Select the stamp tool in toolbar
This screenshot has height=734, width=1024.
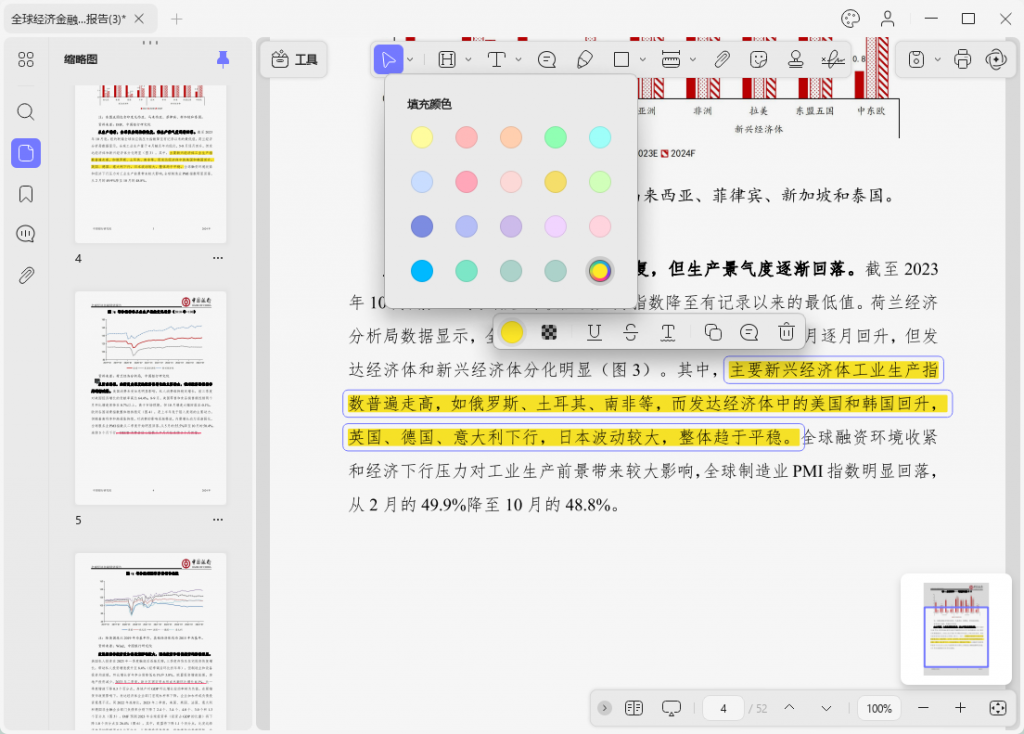(x=796, y=59)
